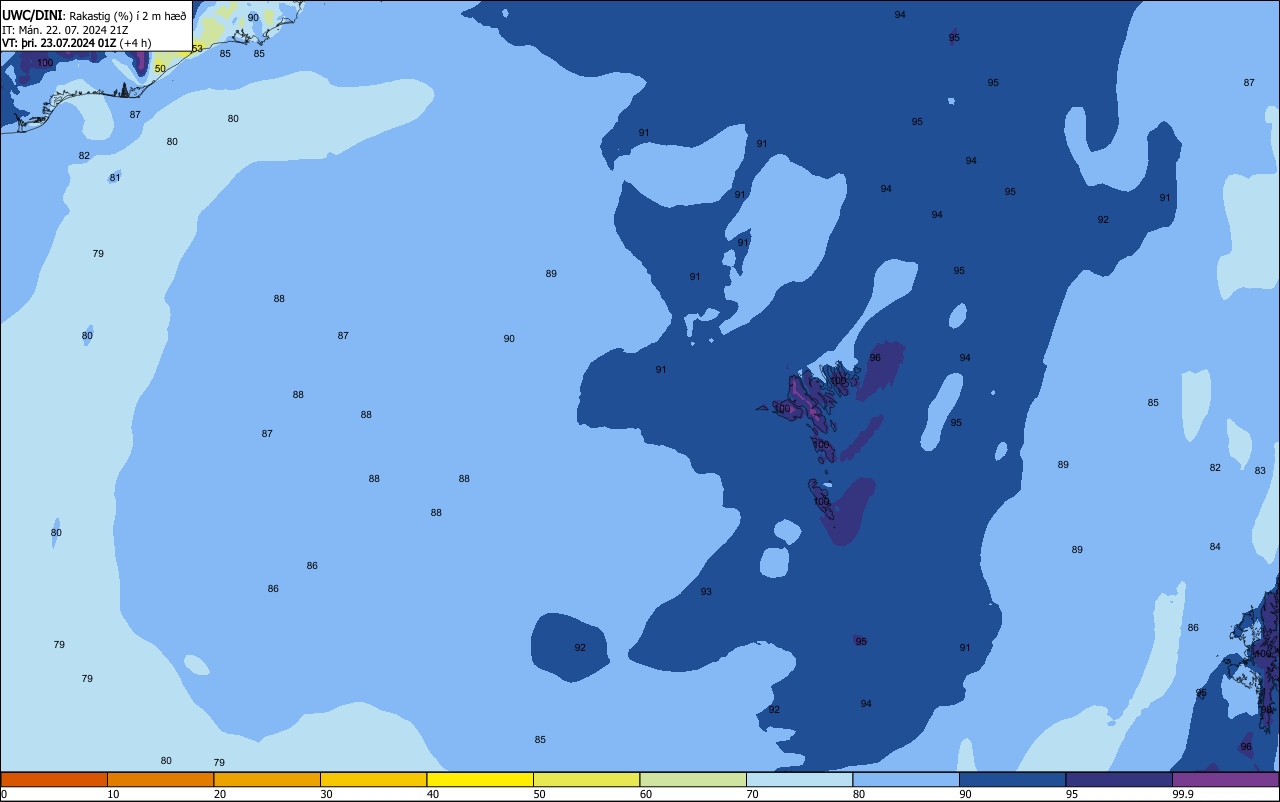Click the 40 tick label on legend
The image size is (1280, 802).
[433, 794]
